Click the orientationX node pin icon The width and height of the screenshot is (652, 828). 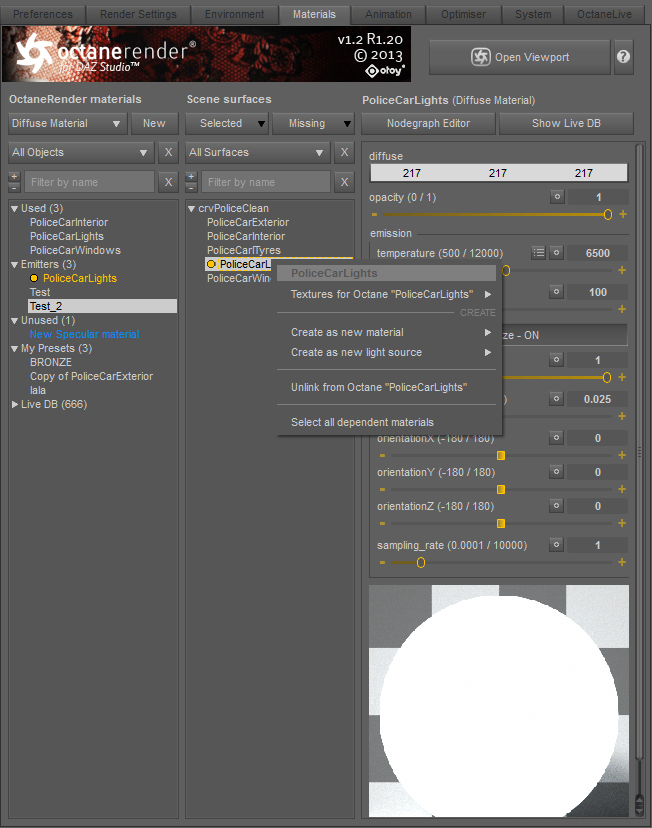point(556,438)
